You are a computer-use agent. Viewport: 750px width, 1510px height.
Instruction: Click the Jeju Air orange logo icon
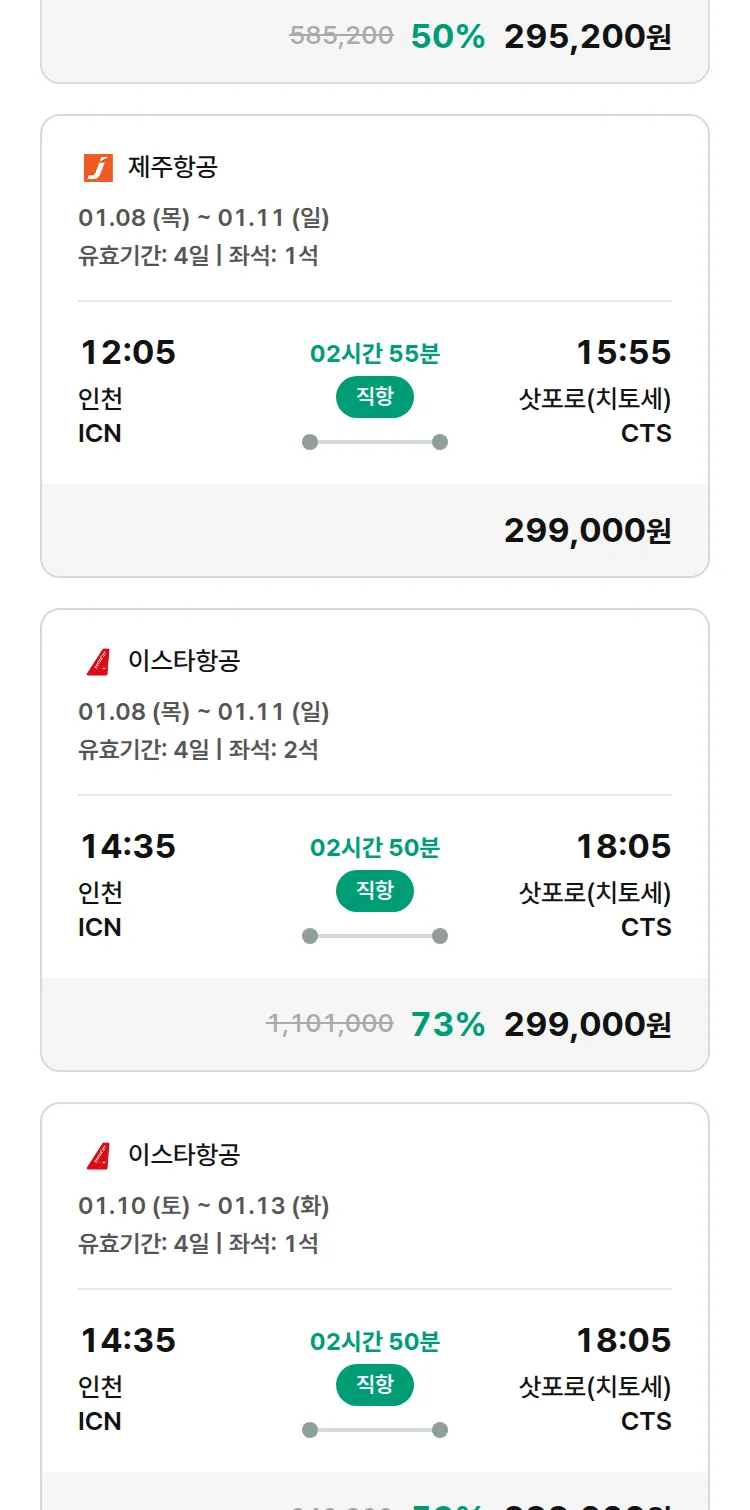[x=98, y=167]
